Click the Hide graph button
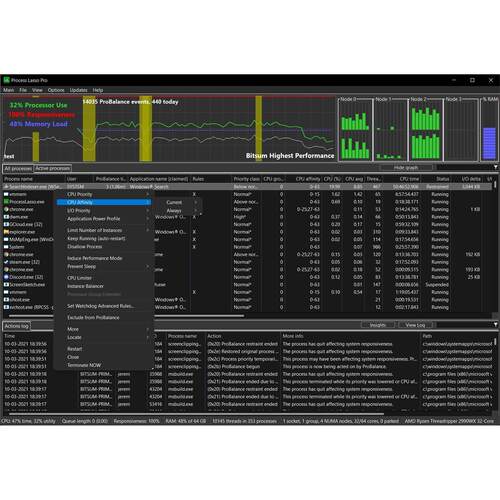Screen dimensions: 500x500 click(406, 168)
